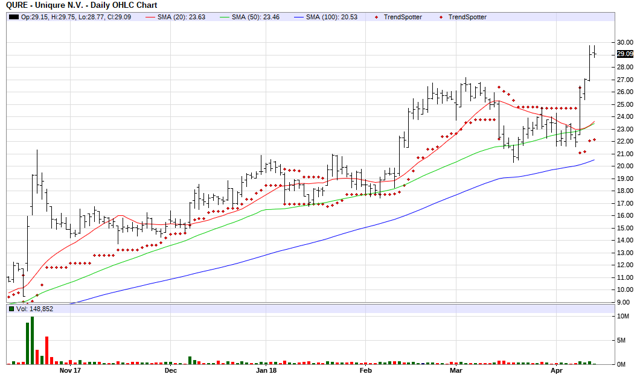Click the first TrendSpotter legend dot

point(376,17)
